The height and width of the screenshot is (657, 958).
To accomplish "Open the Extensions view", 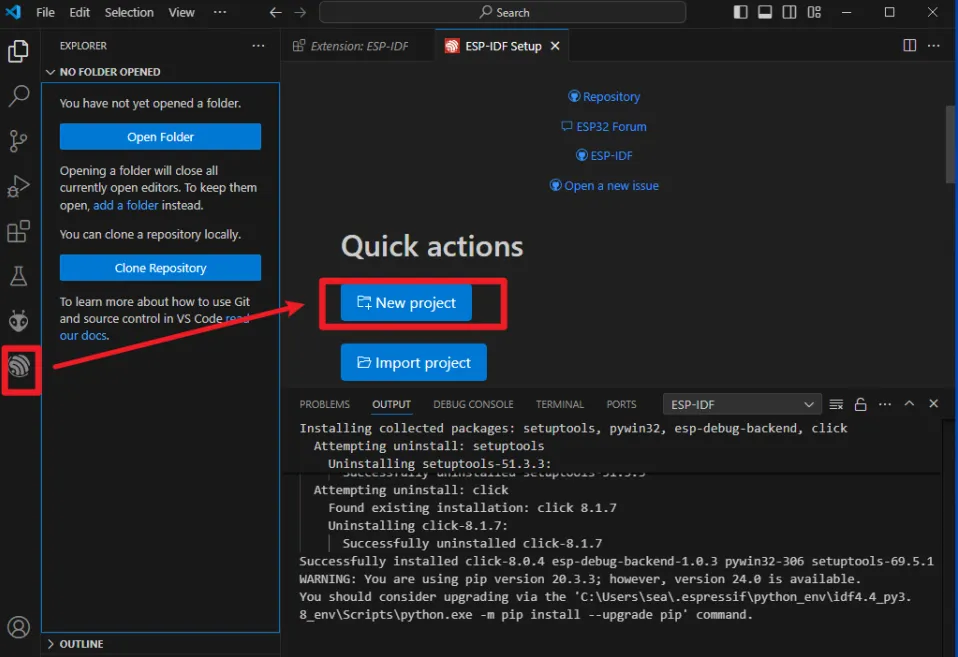I will click(18, 232).
